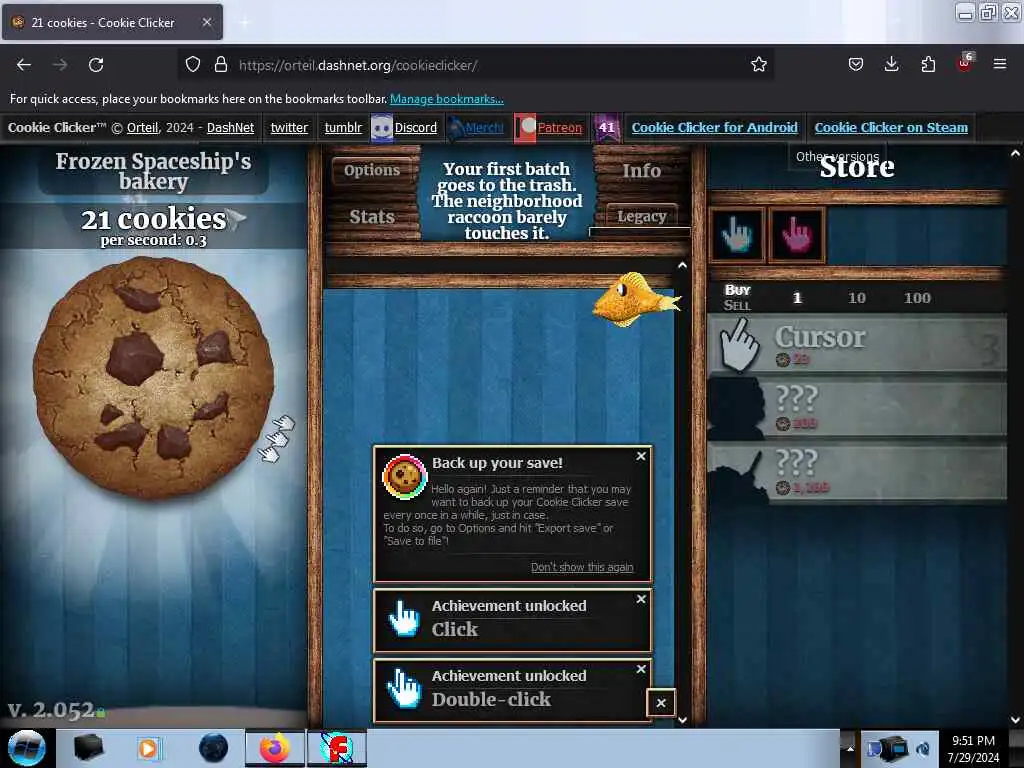
Task: Click the swimming golden fish
Action: tap(637, 299)
